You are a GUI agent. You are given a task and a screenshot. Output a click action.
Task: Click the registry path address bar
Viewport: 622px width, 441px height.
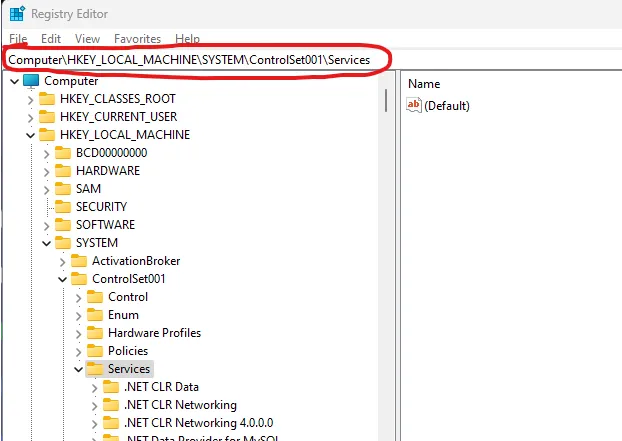click(190, 60)
